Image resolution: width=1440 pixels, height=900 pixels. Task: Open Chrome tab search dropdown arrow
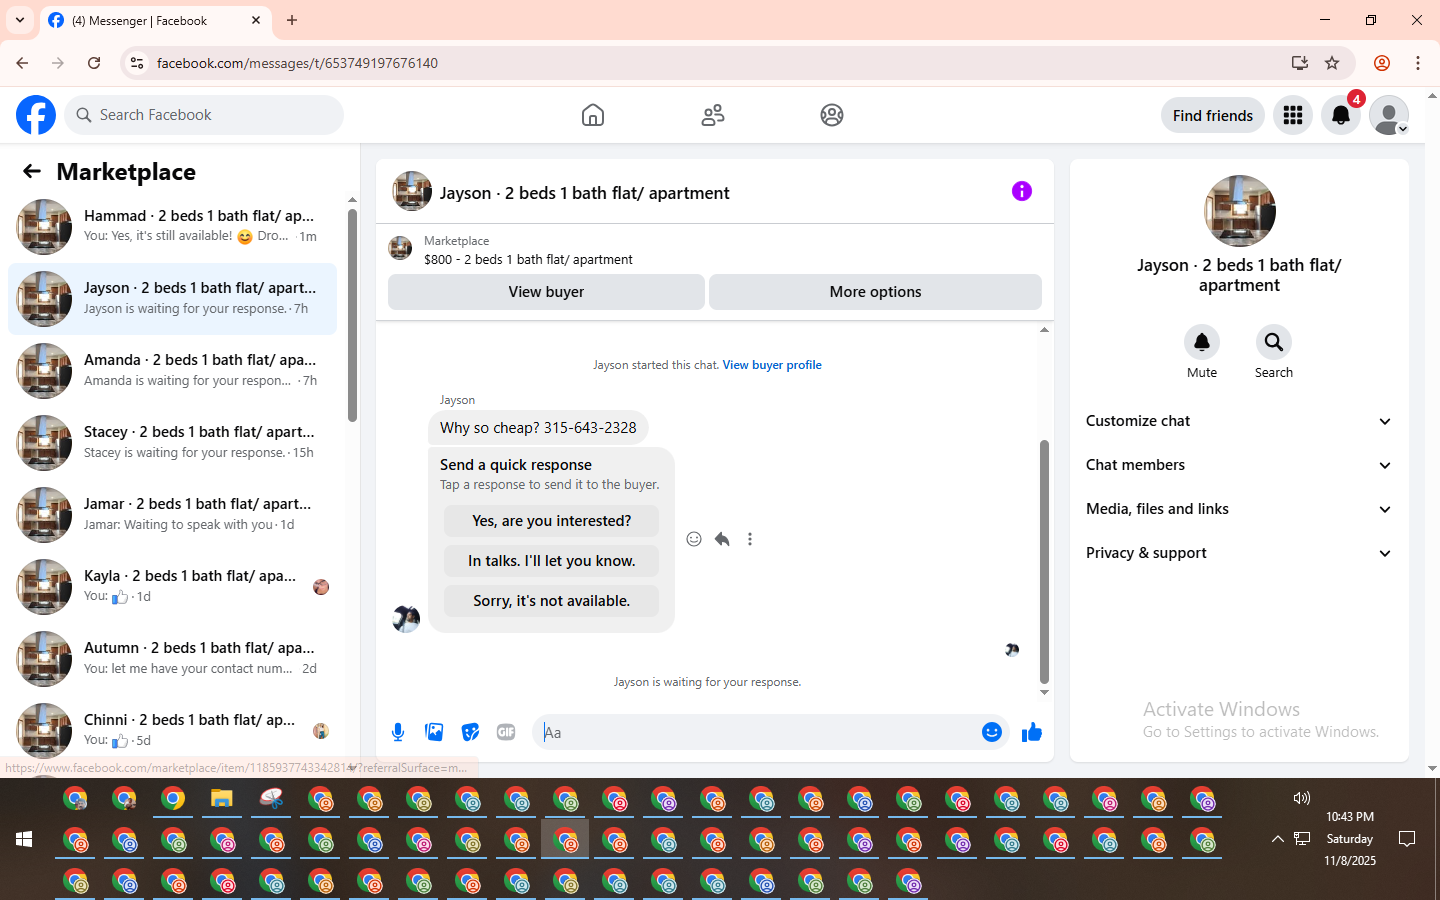(x=20, y=20)
